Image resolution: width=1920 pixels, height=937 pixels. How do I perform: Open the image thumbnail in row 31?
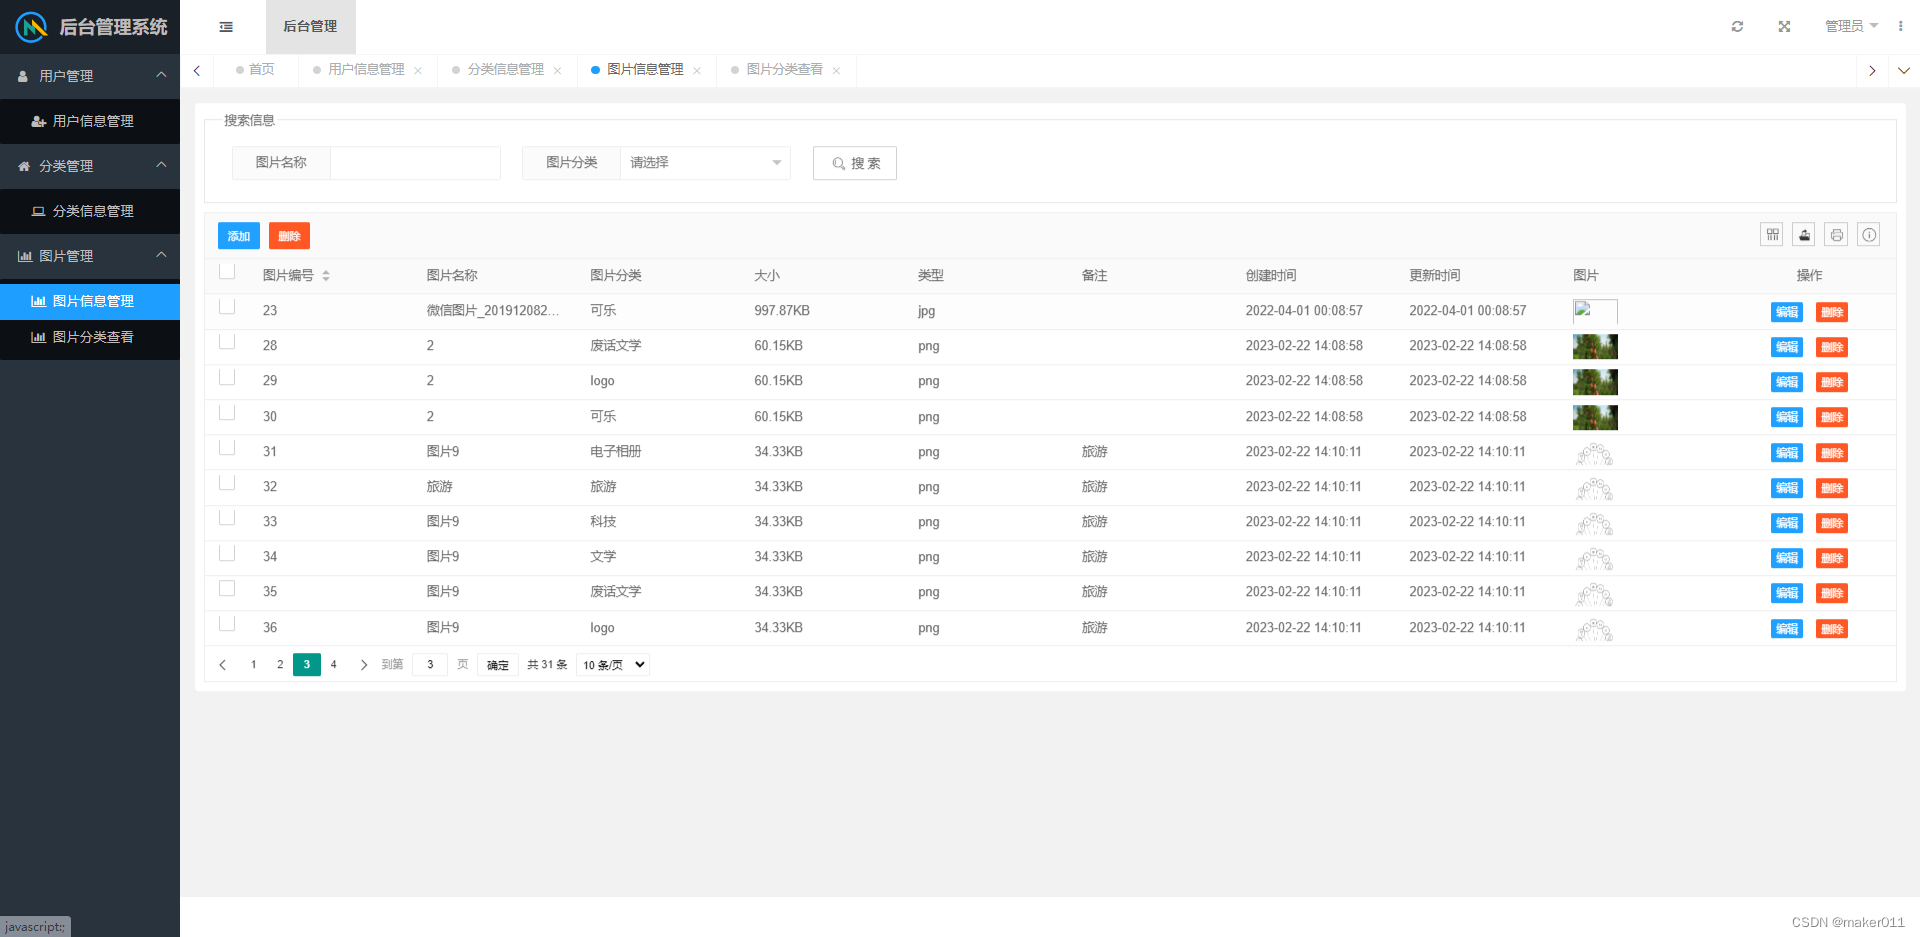[x=1595, y=453]
